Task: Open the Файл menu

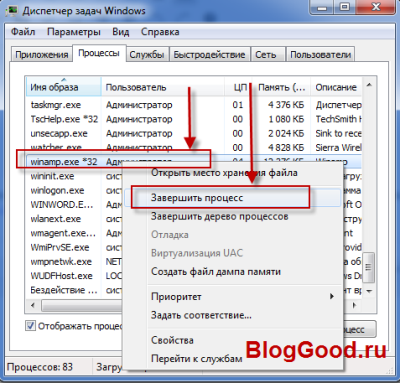Action: [23, 32]
